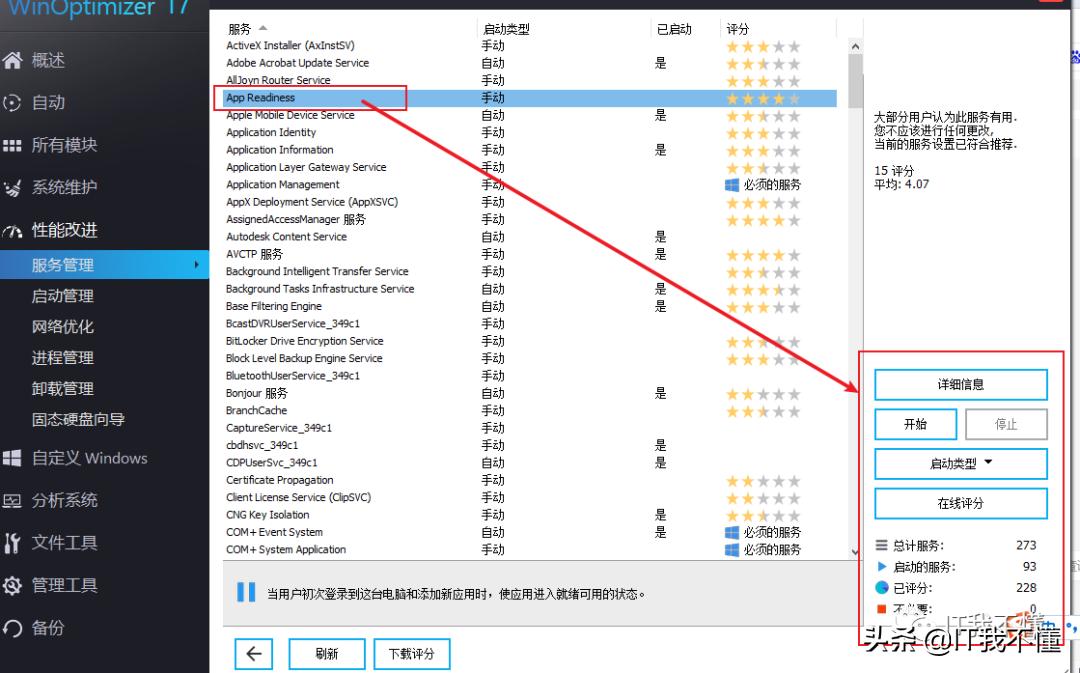Click the 刷新 button
1080x673 pixels.
tap(326, 653)
